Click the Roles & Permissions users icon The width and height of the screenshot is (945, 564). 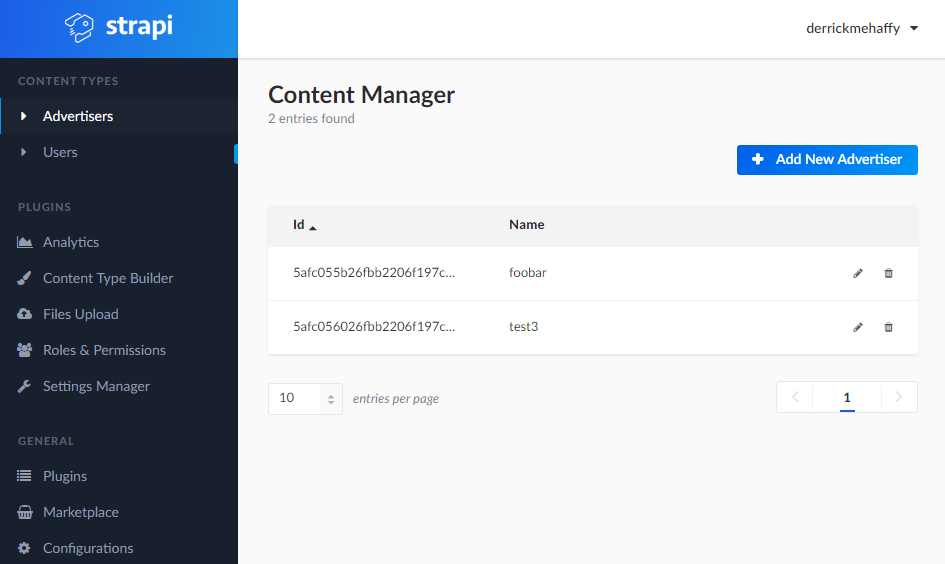(25, 350)
